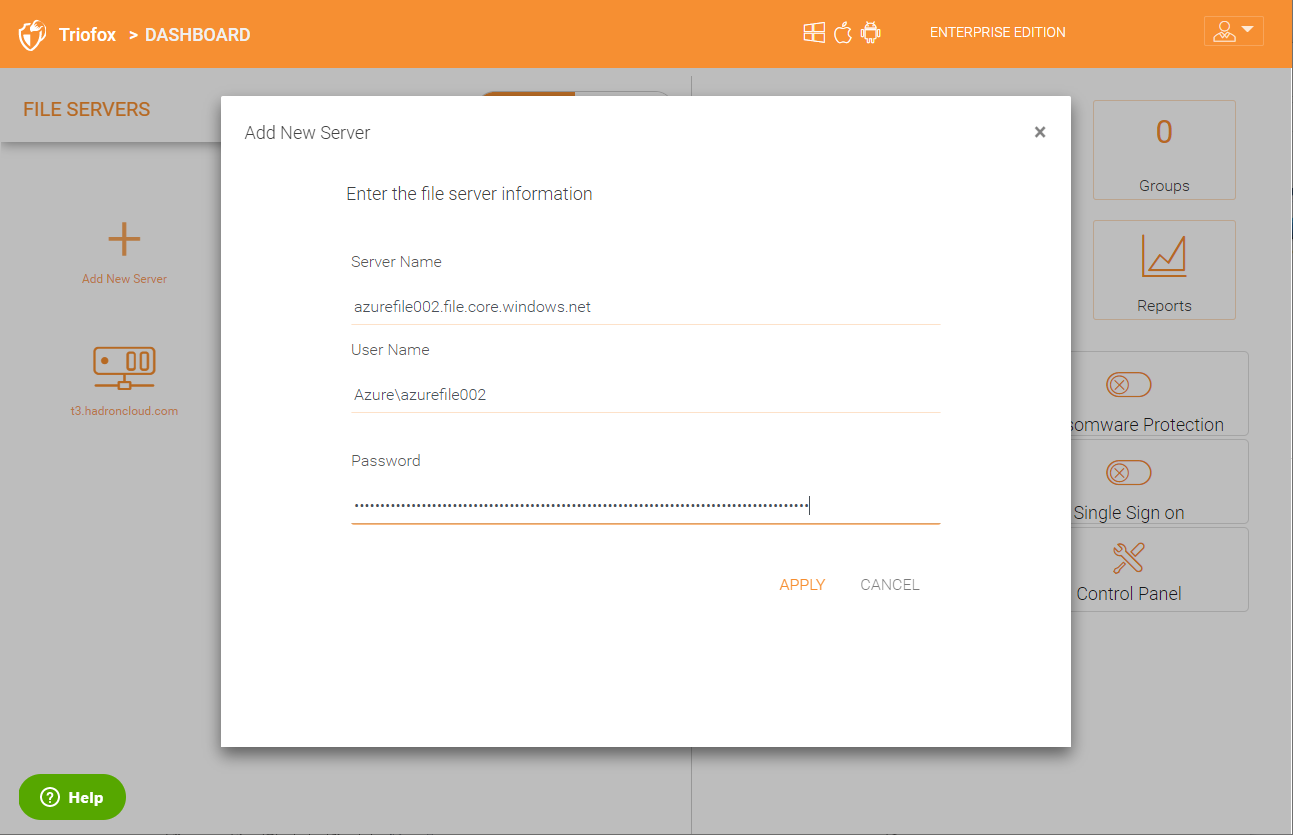This screenshot has height=835, width=1293.
Task: Open the Reports chart icon
Action: 1164,257
